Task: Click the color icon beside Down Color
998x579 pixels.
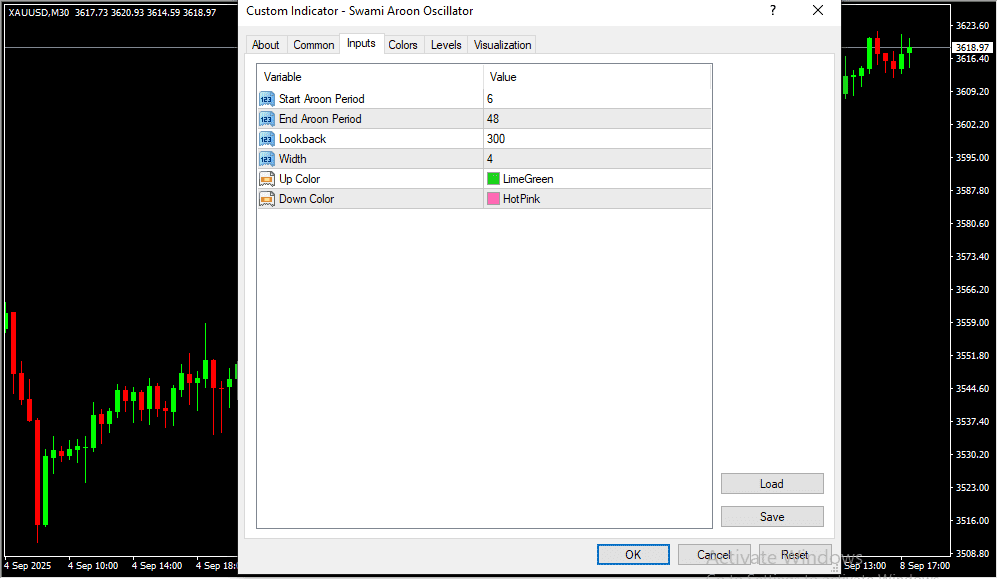Action: tap(266, 199)
